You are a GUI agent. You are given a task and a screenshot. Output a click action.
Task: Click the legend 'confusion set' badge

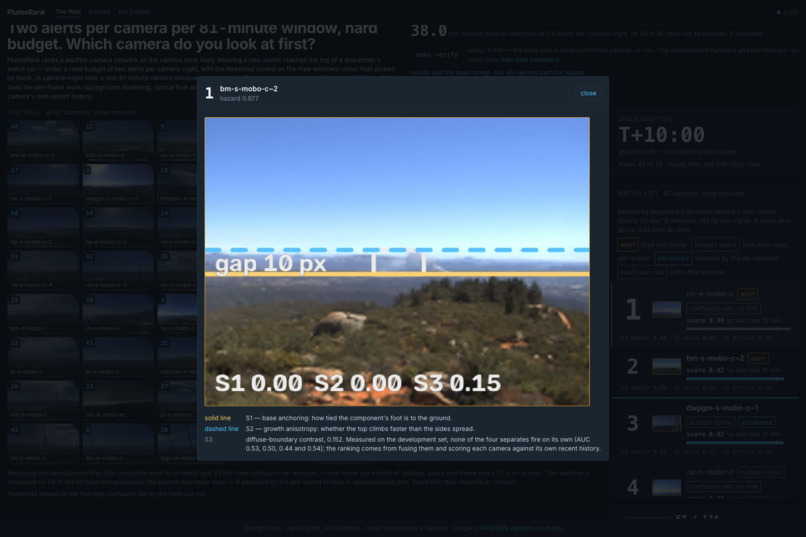tap(640, 272)
